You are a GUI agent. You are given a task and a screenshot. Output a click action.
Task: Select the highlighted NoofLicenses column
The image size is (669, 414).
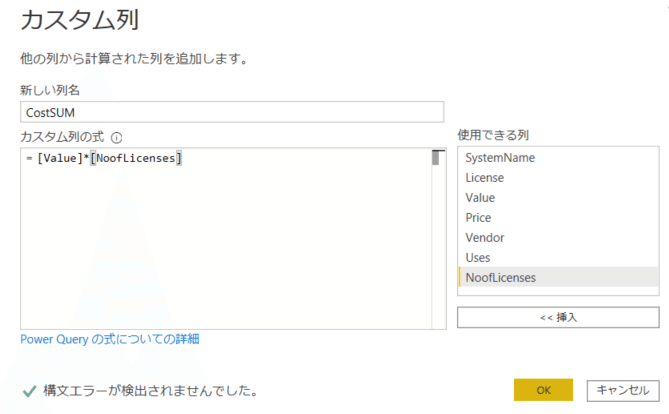coord(500,278)
